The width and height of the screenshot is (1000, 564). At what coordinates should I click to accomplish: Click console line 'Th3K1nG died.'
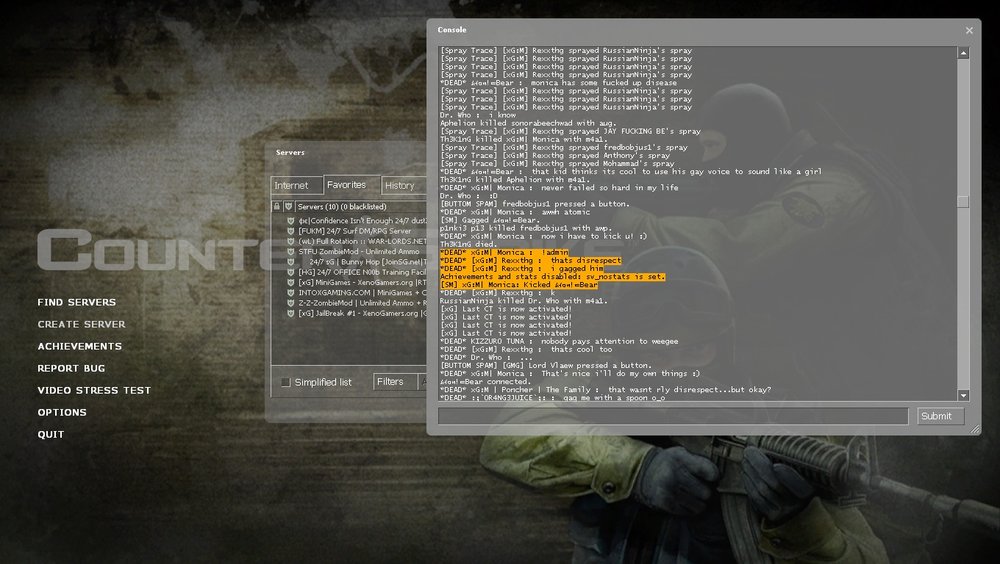469,244
